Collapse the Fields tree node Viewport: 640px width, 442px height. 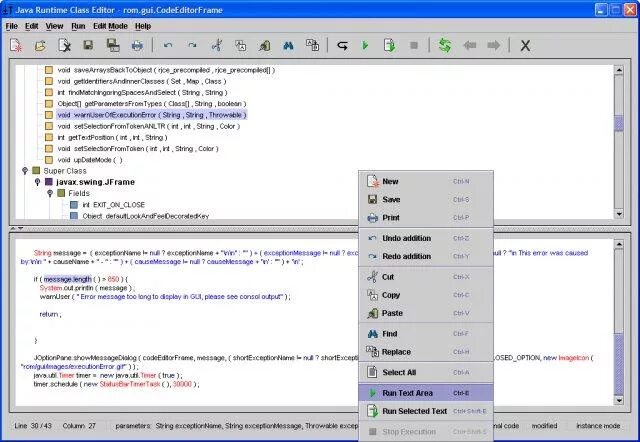click(x=50, y=193)
